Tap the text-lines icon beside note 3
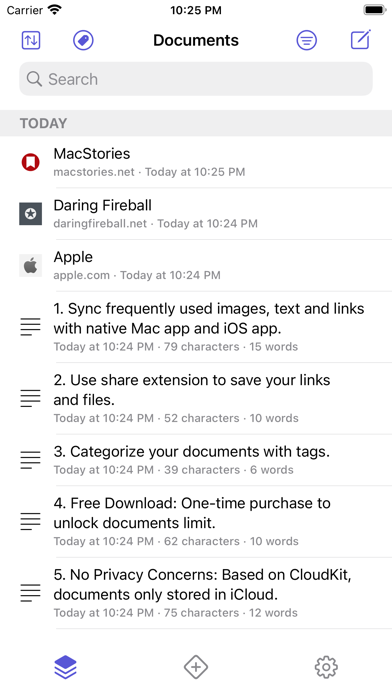The image size is (392, 696). (31, 460)
